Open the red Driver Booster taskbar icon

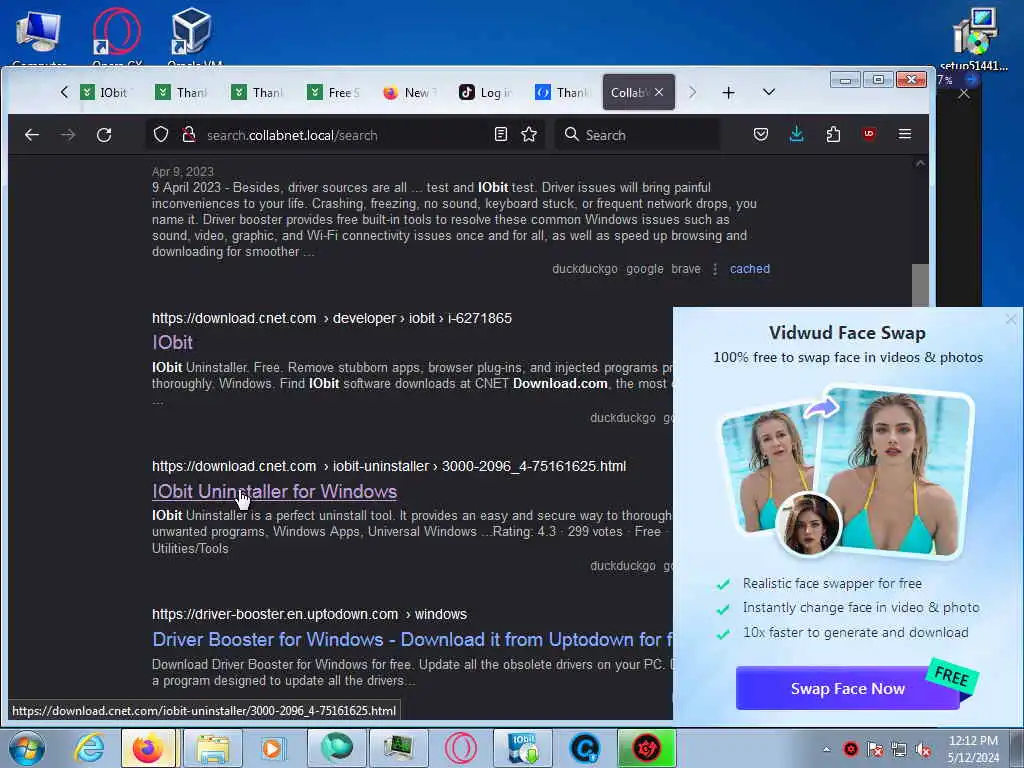click(647, 748)
